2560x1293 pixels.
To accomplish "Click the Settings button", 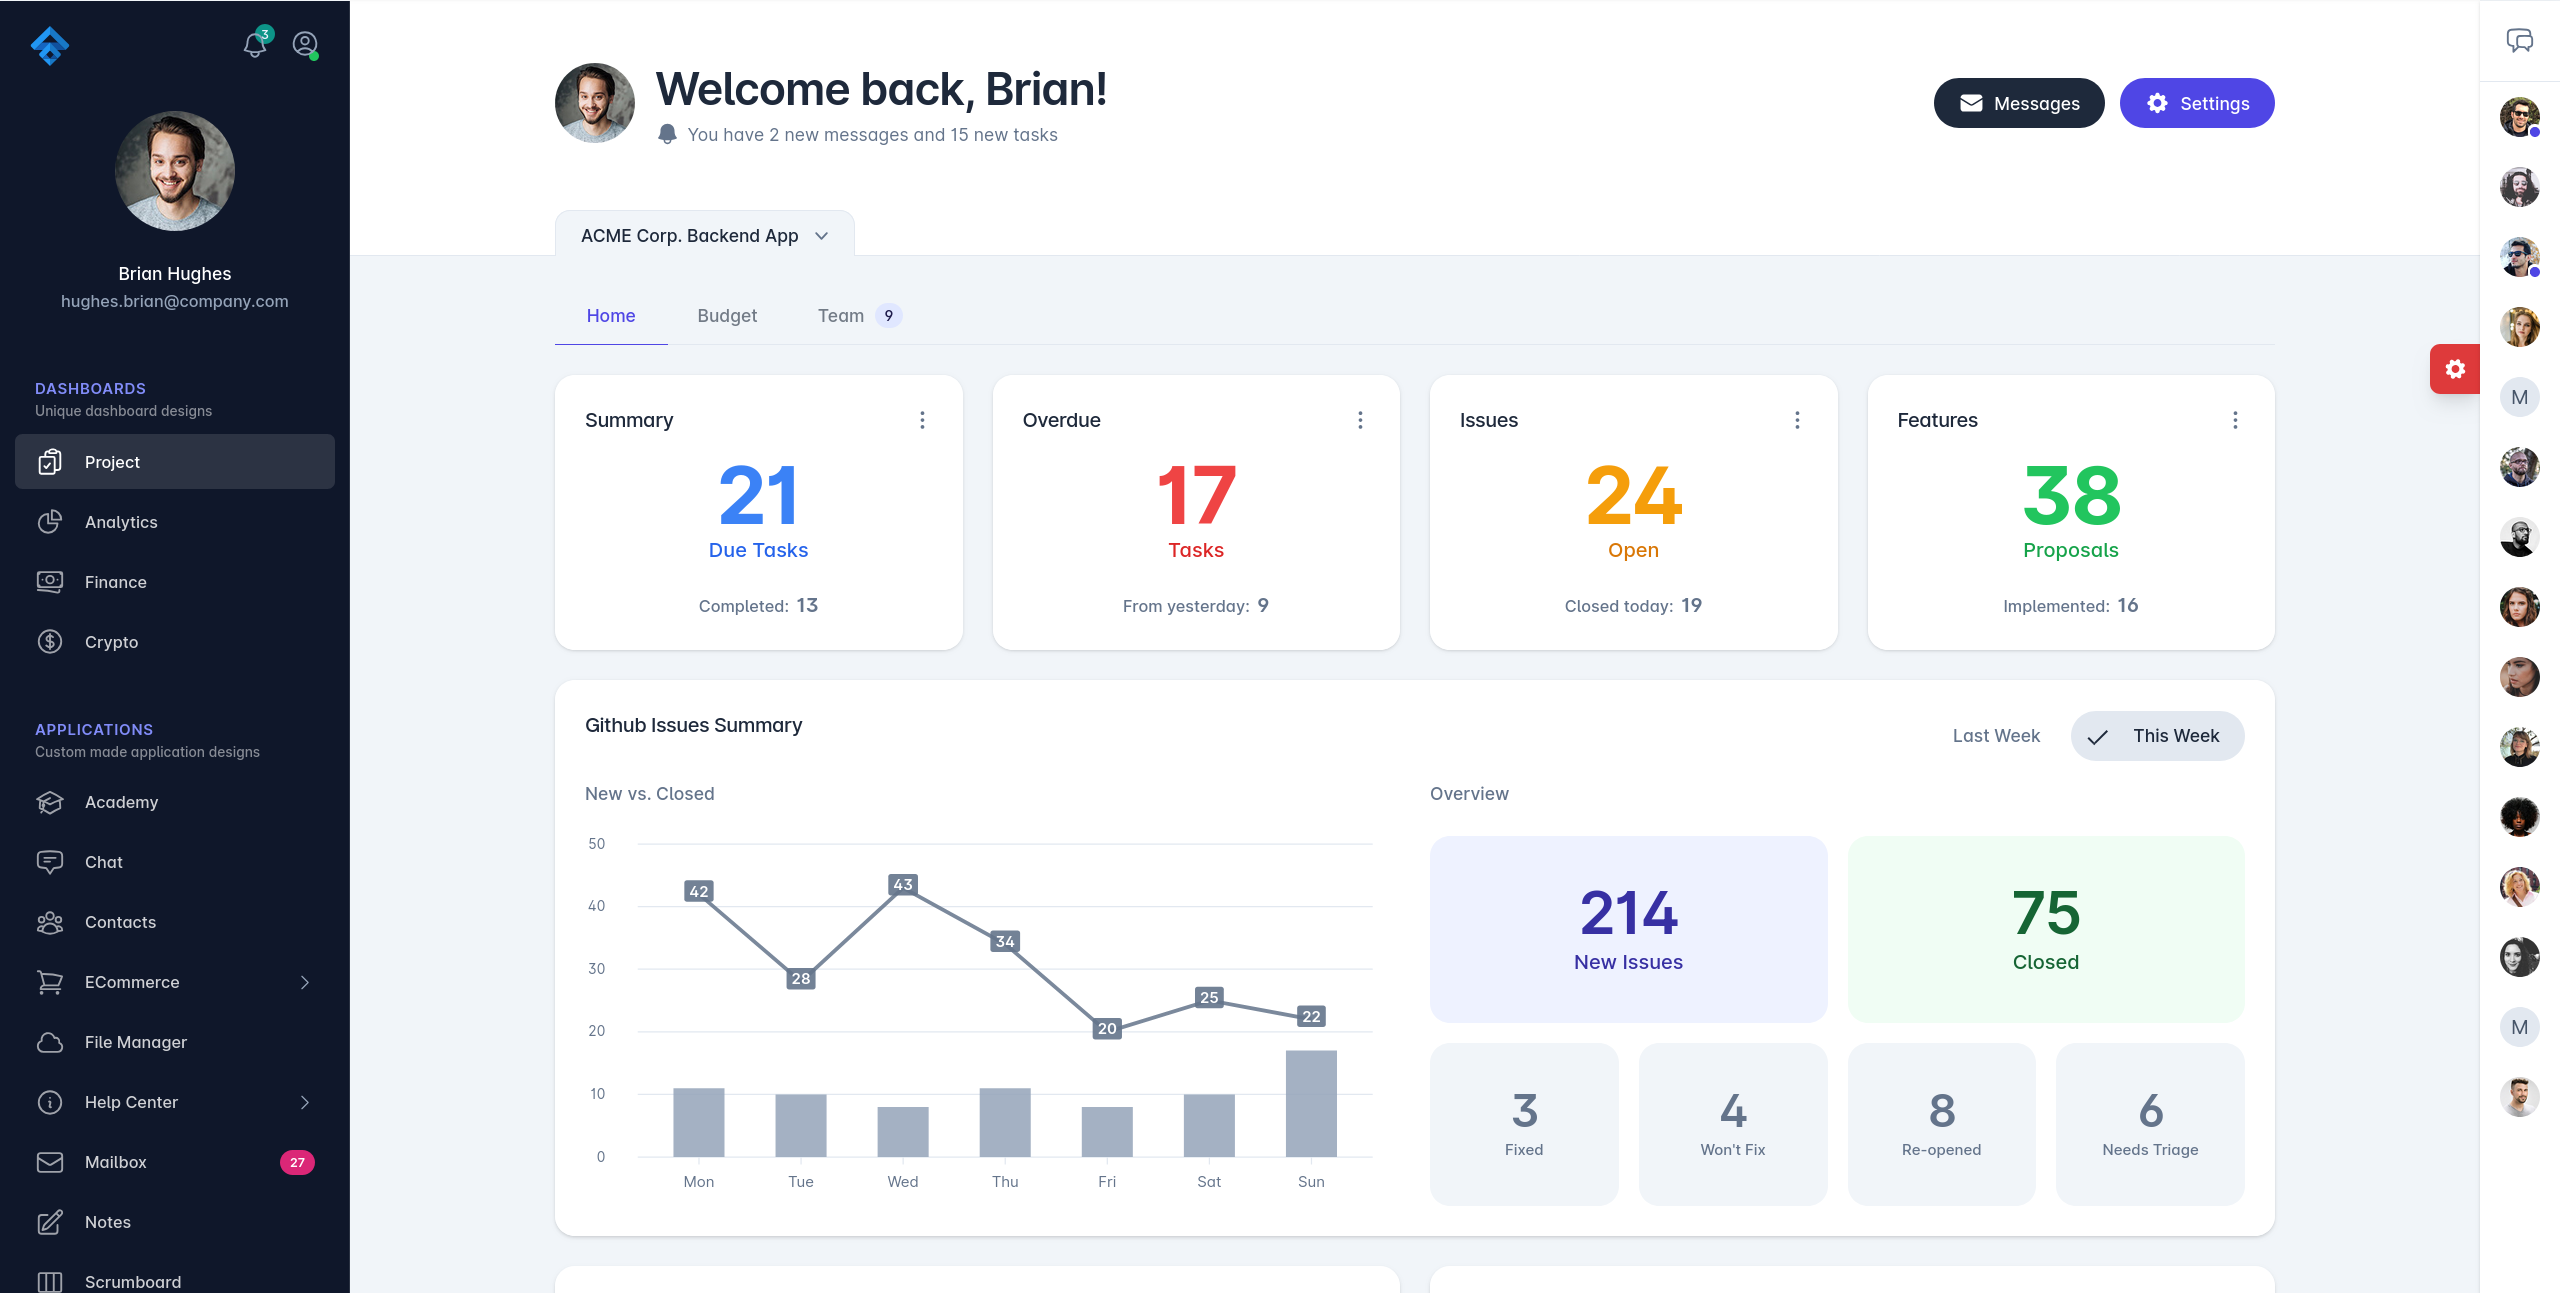I will click(x=2197, y=103).
